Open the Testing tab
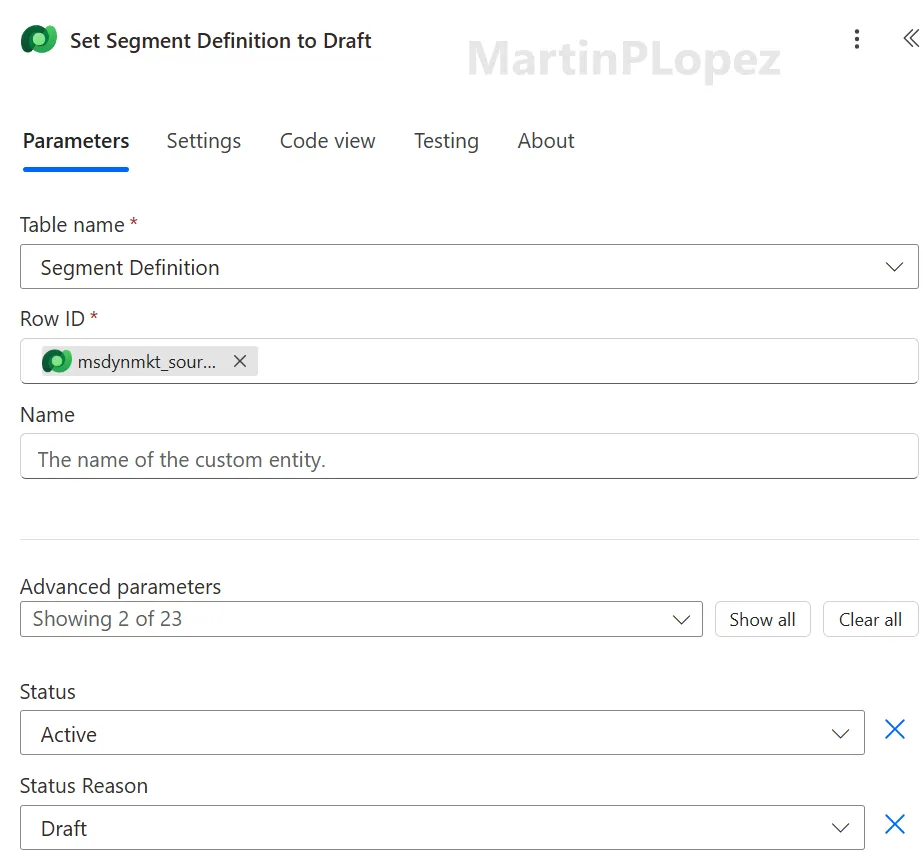The image size is (923, 867). [446, 141]
